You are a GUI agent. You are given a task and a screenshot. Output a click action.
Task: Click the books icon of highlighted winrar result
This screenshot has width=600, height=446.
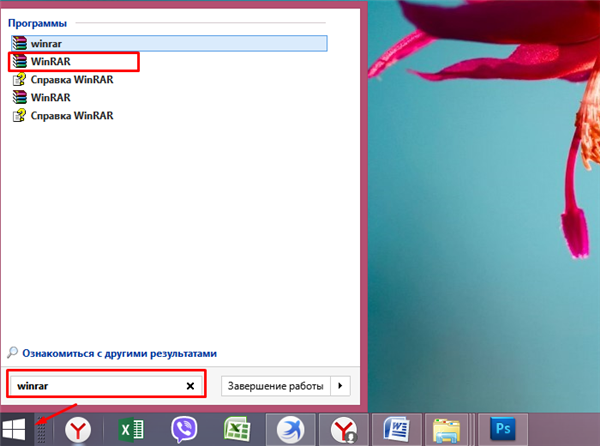tap(20, 44)
